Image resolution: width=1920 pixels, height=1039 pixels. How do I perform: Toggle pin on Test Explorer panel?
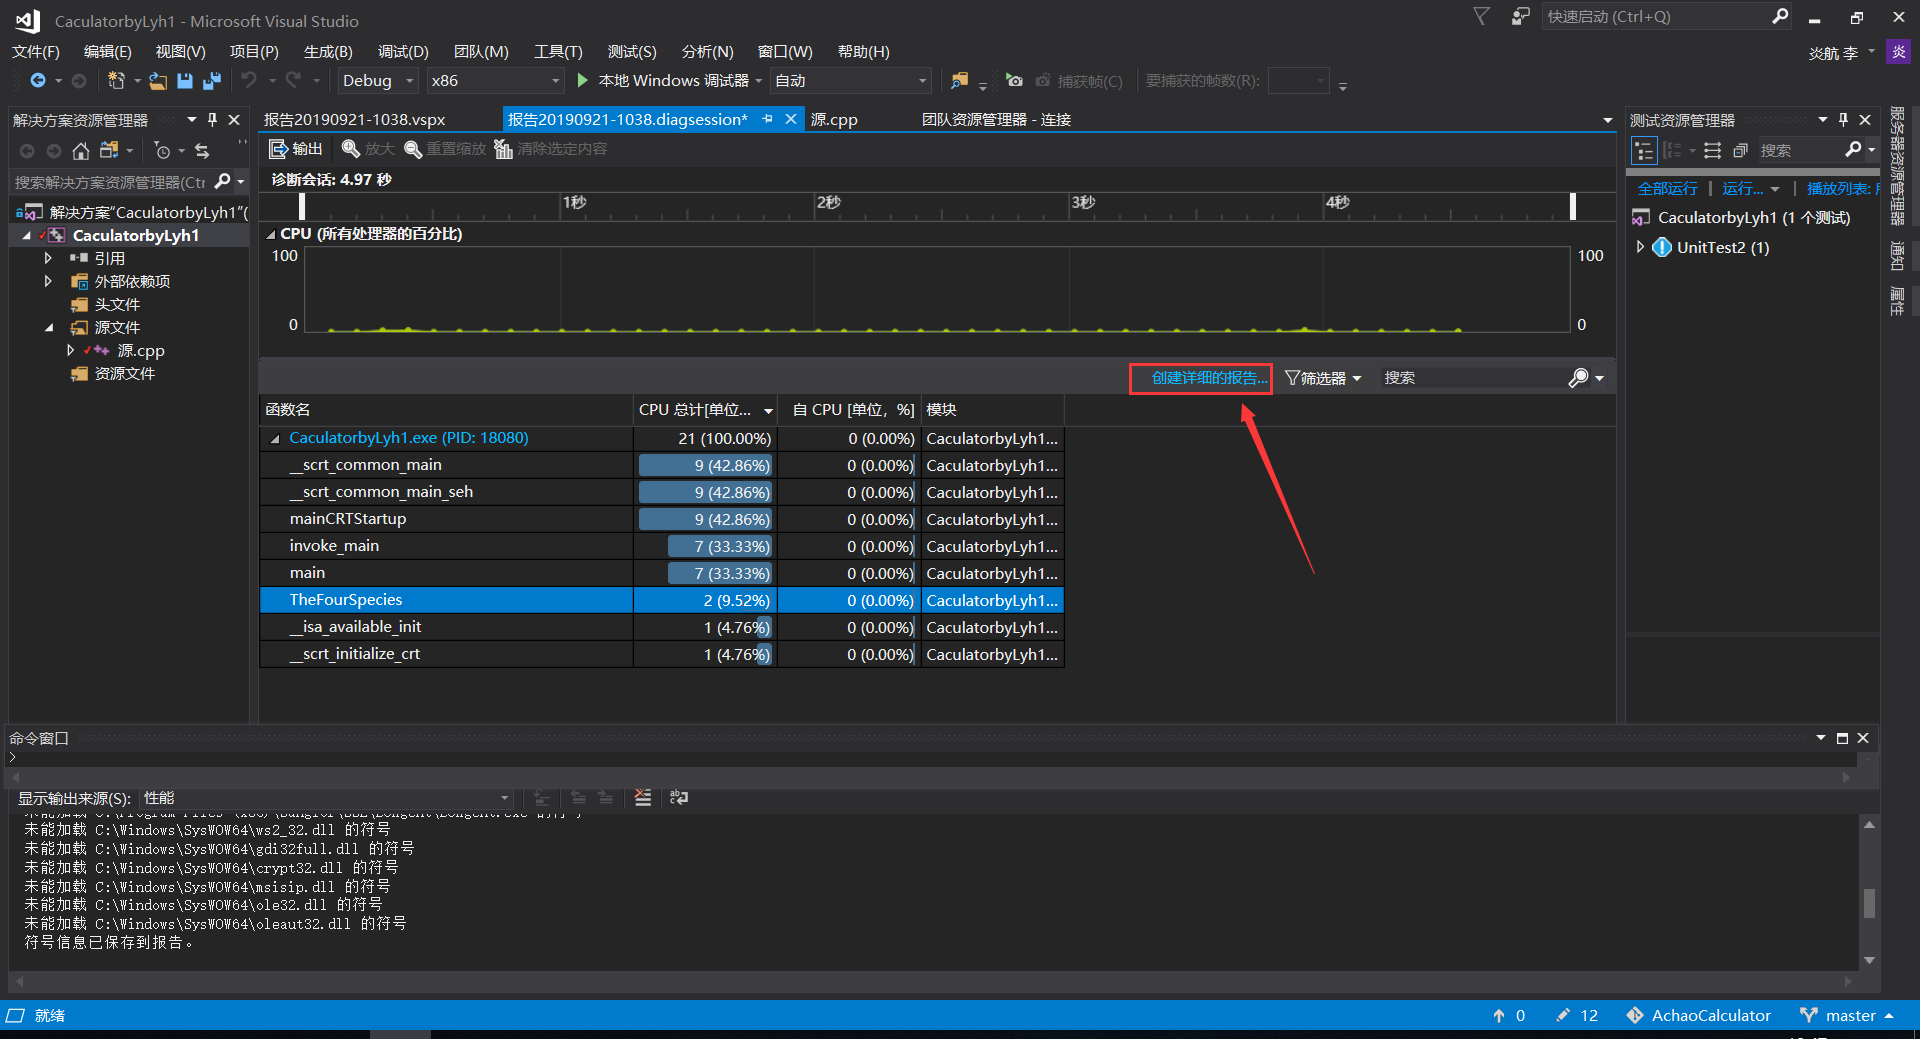point(1843,120)
